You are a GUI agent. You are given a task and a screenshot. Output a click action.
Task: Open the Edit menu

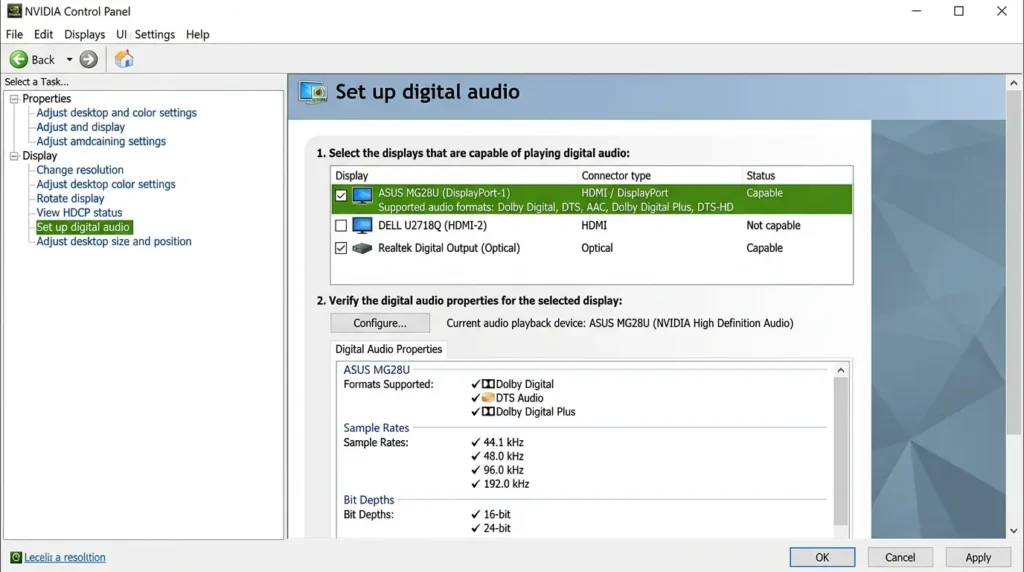coord(43,35)
